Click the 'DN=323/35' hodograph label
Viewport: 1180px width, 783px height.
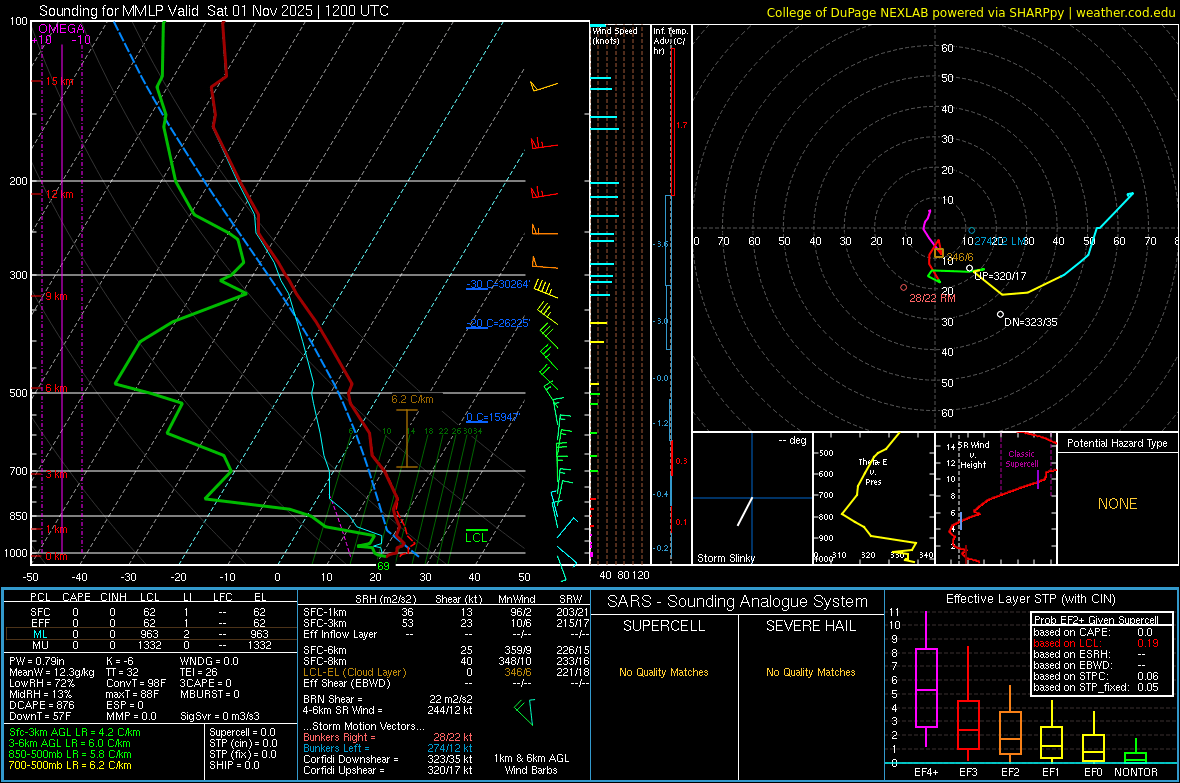(x=1030, y=322)
